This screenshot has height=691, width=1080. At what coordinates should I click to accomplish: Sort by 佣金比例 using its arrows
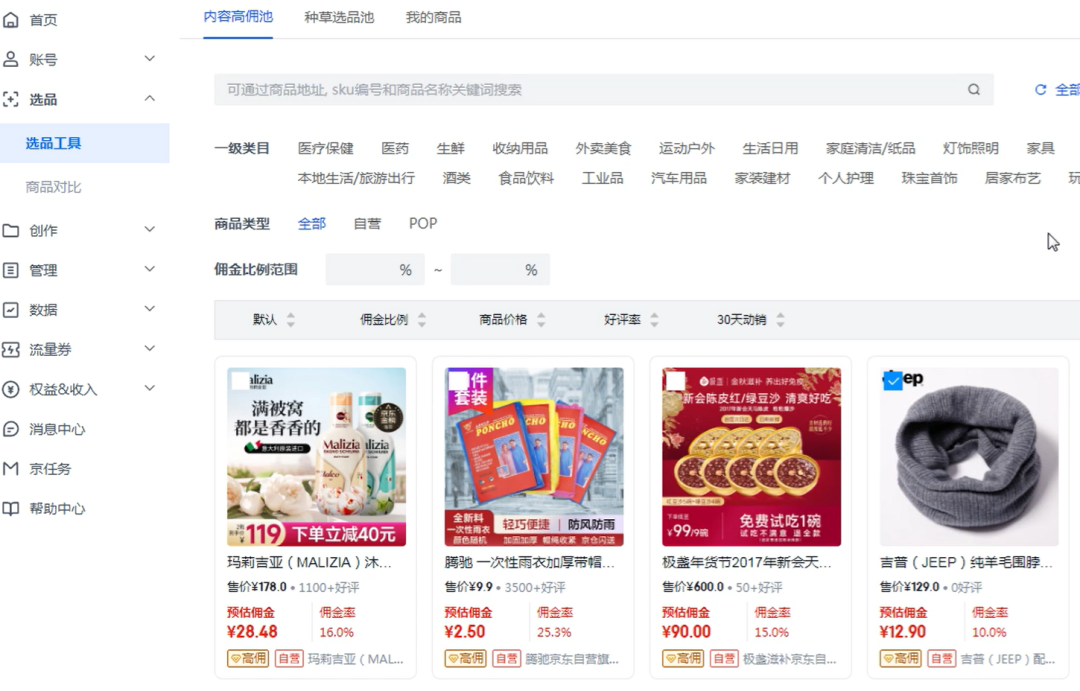[422, 320]
